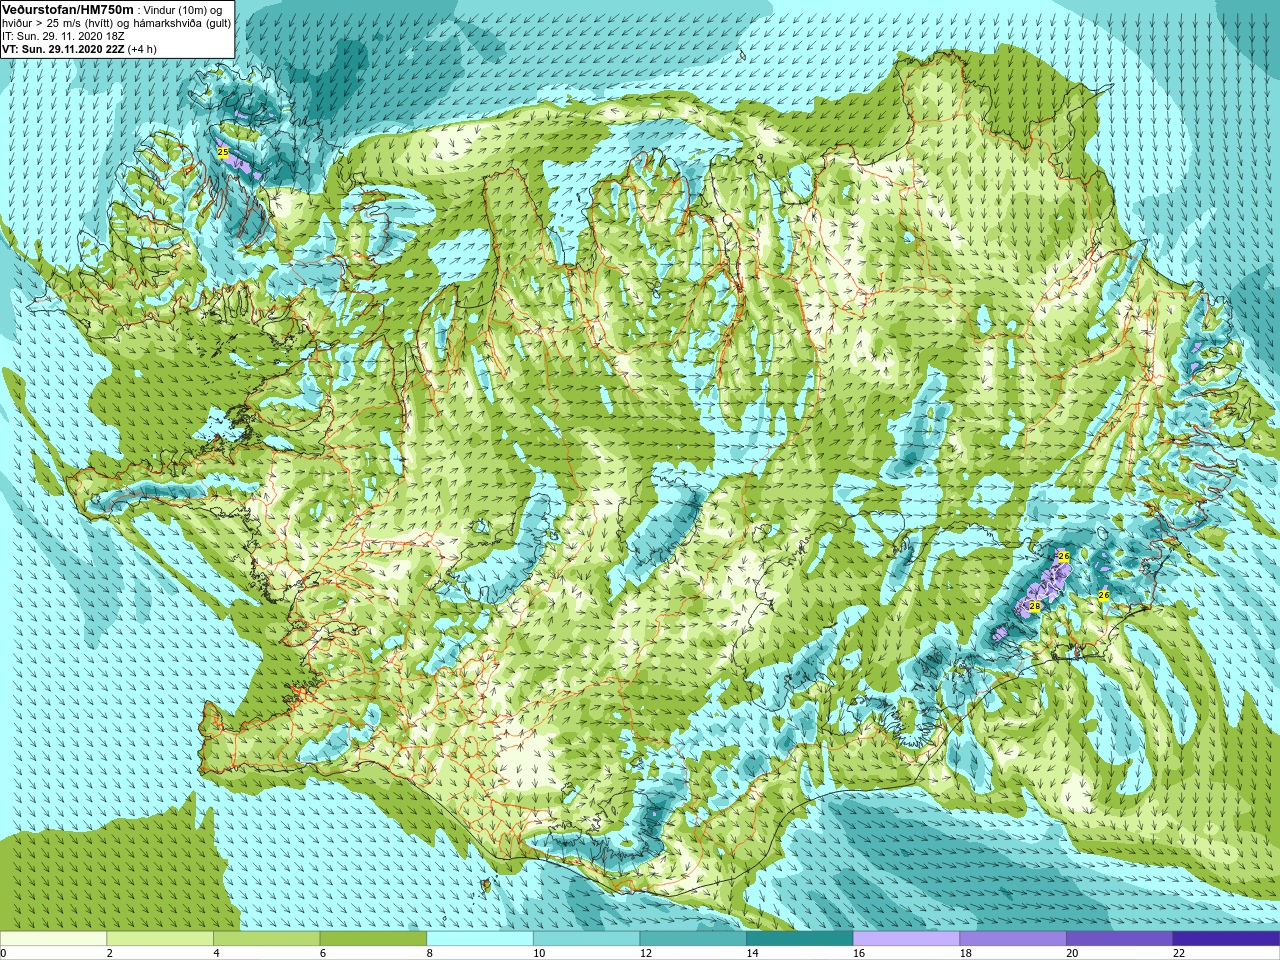The height and width of the screenshot is (960, 1280).
Task: Select the dark indigo 22+ legend swatch
Action: tap(1226, 939)
